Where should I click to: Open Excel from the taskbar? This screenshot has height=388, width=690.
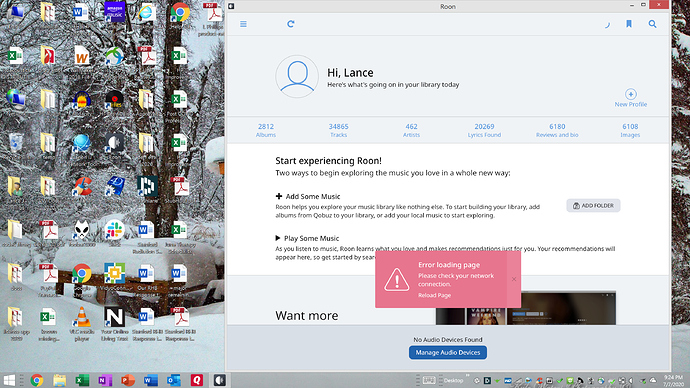tap(82, 380)
